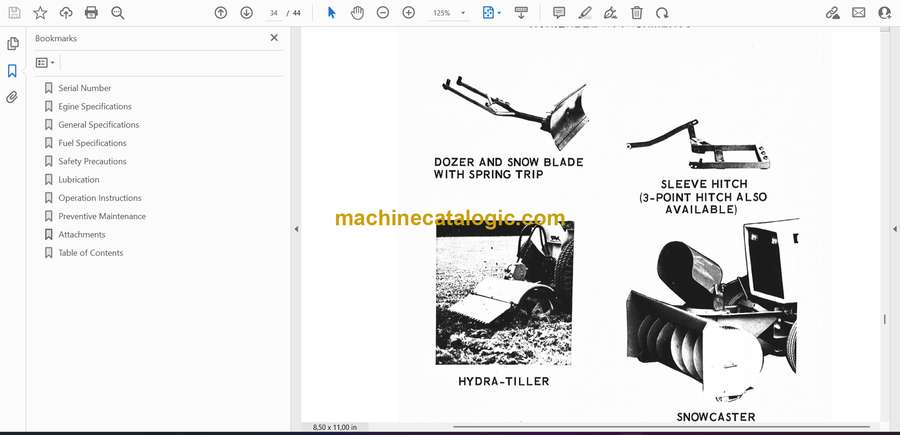Screen dimensions: 900x435
Task: Open the Safety Precautions bookmark
Action: pos(92,161)
